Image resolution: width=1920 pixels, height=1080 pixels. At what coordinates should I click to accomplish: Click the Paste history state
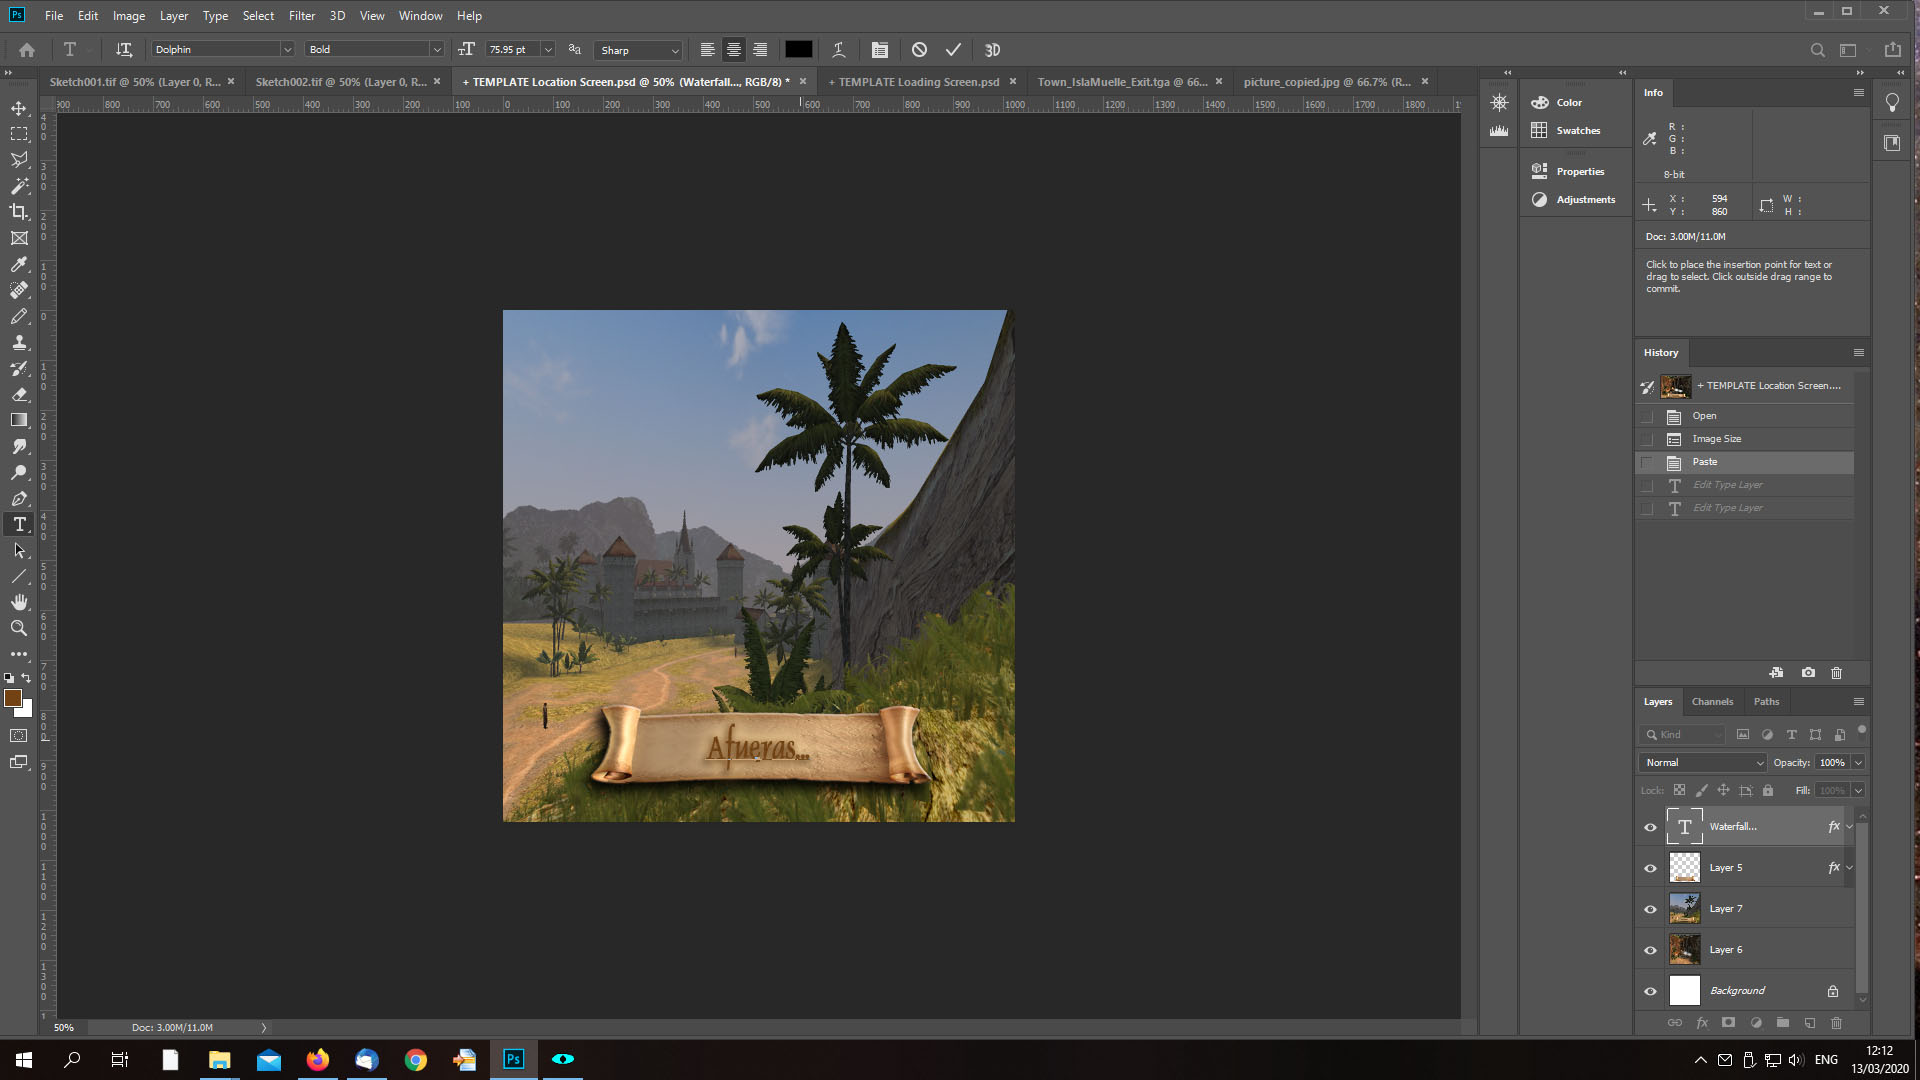click(1705, 462)
